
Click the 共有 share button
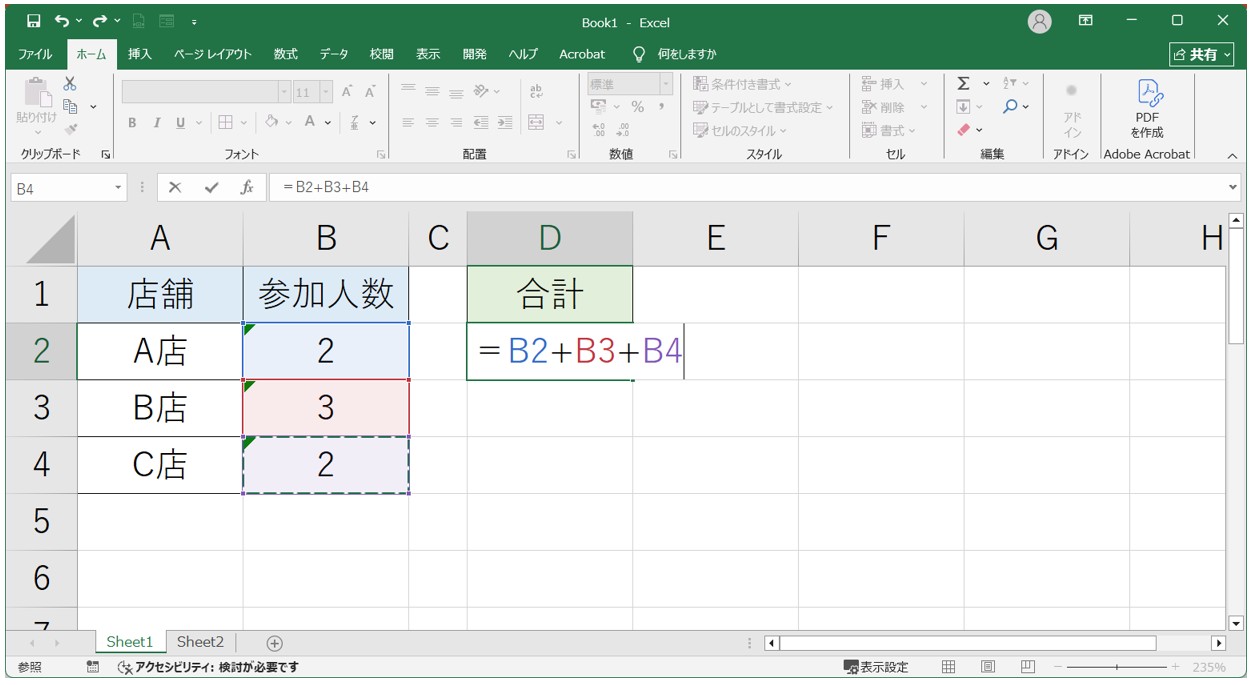point(1202,54)
